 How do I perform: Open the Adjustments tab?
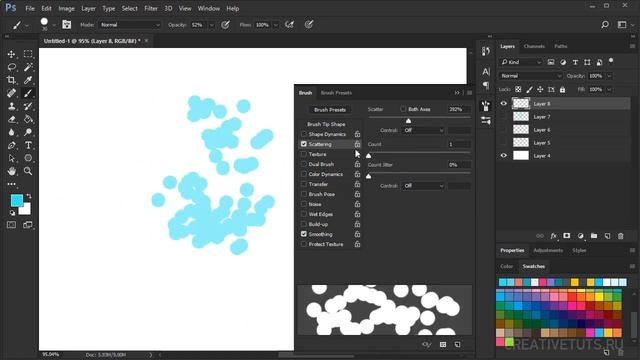(548, 250)
